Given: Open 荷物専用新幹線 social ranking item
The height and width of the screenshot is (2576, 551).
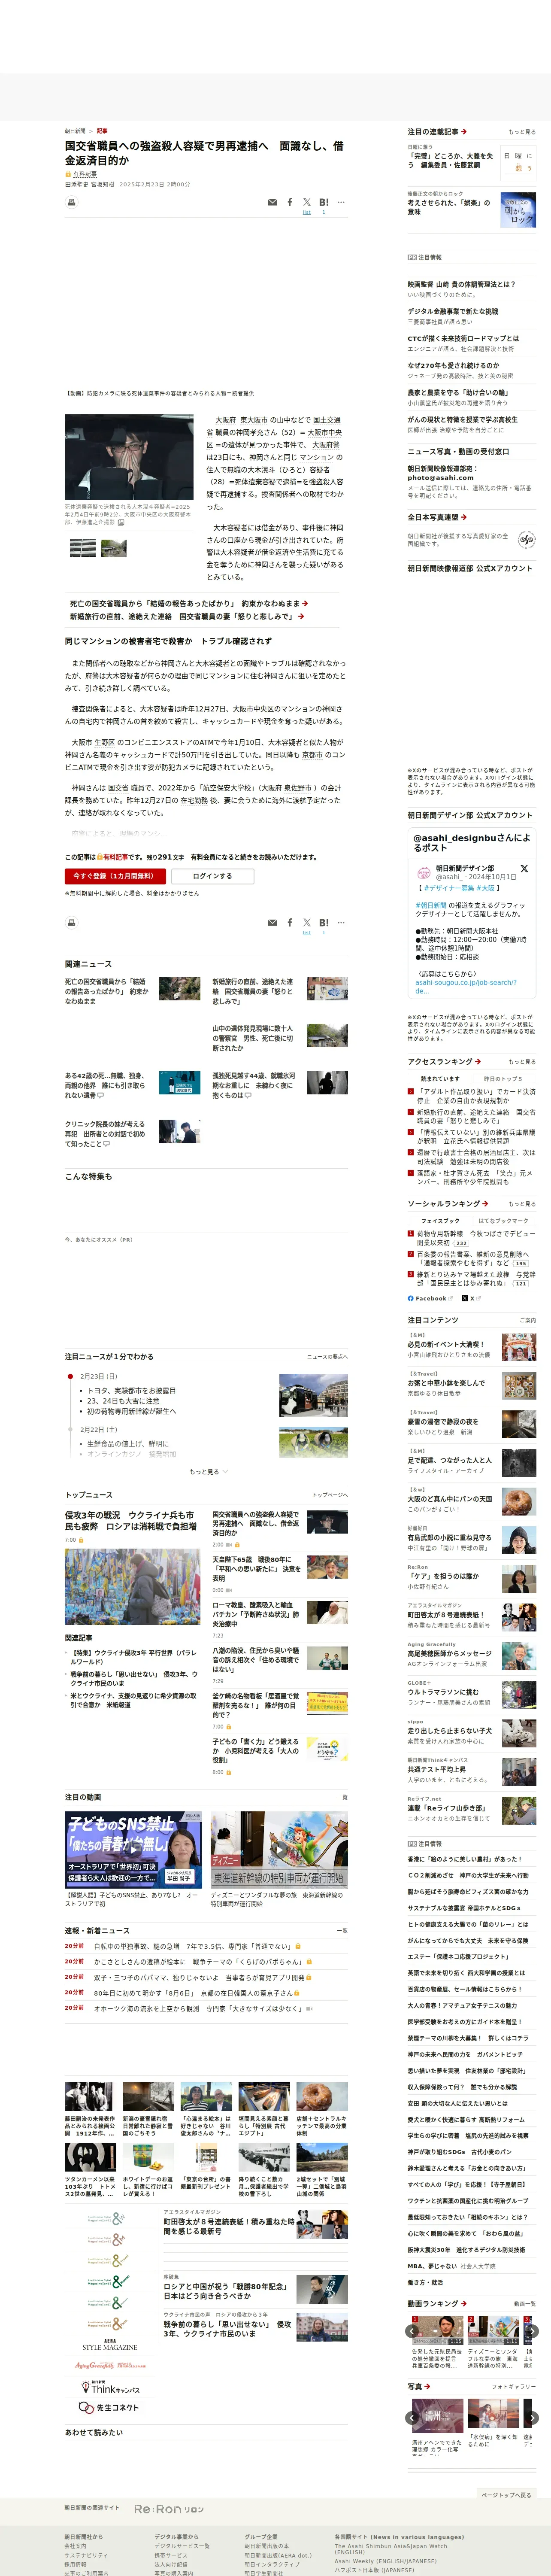Looking at the screenshot, I should pyautogui.click(x=476, y=1238).
